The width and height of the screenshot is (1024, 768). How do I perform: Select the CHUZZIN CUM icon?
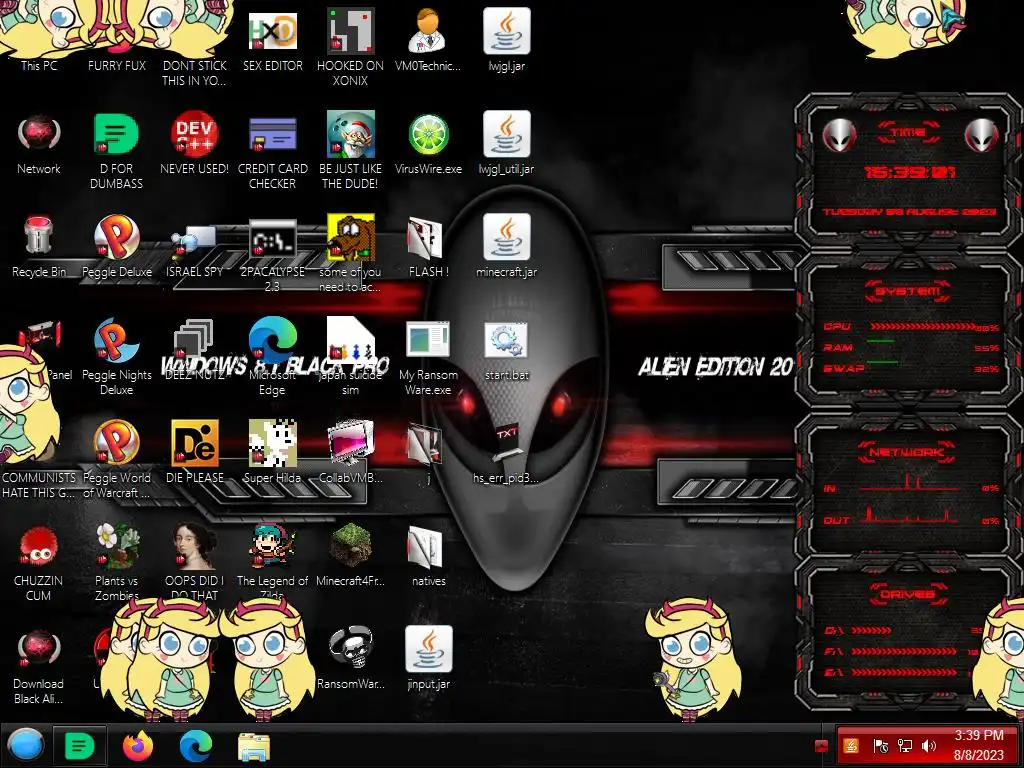[x=39, y=563]
